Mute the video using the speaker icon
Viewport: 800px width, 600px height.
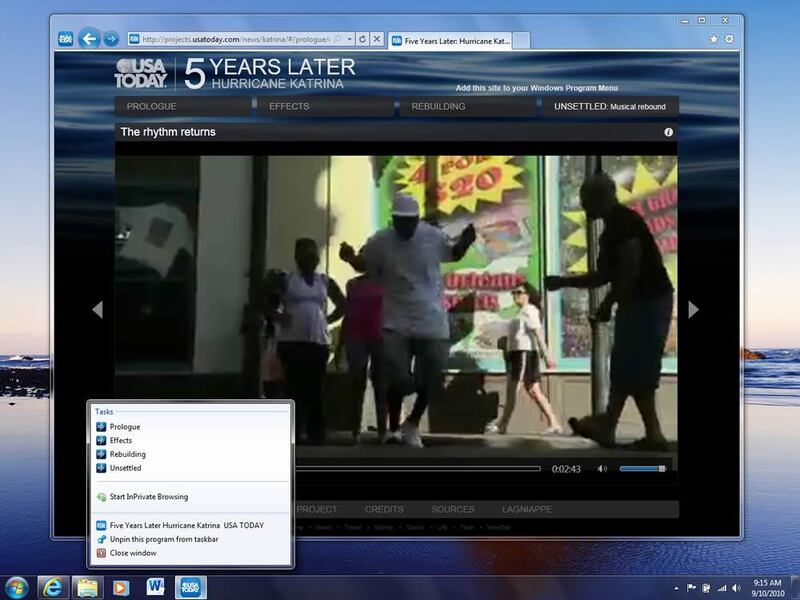602,468
